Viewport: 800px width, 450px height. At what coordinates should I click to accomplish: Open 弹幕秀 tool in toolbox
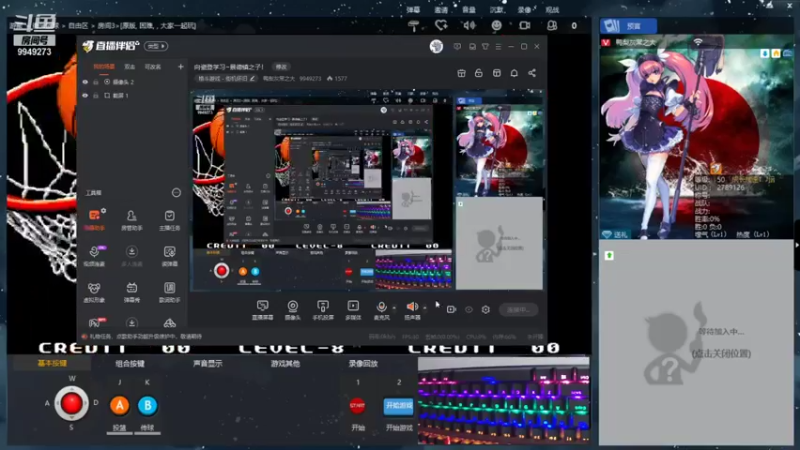132,292
